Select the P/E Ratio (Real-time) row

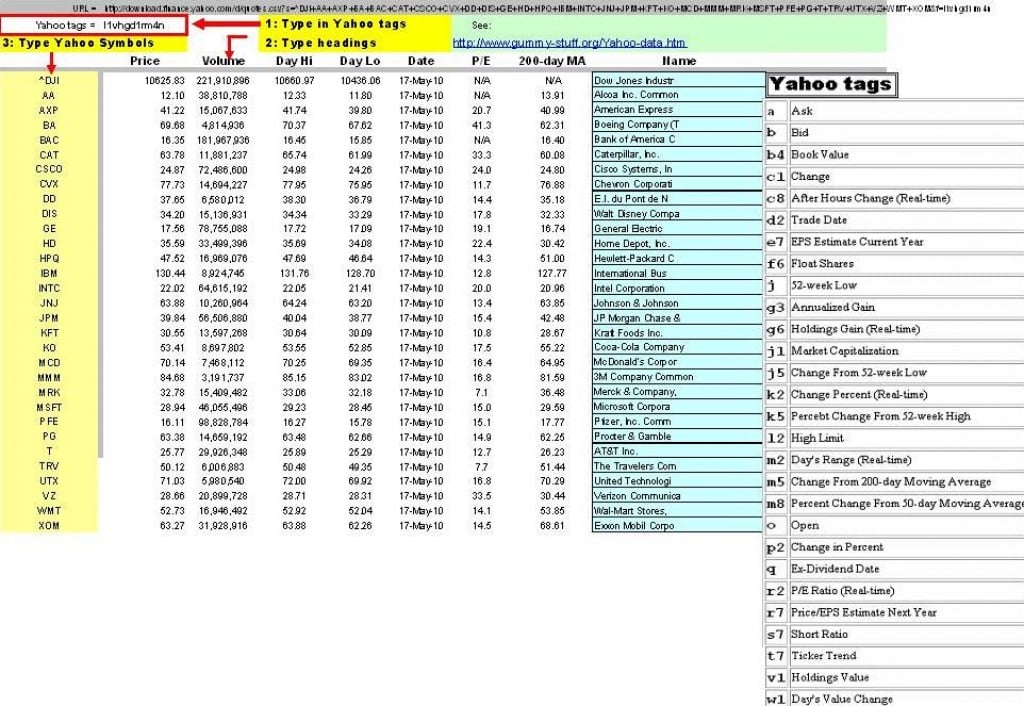point(895,590)
